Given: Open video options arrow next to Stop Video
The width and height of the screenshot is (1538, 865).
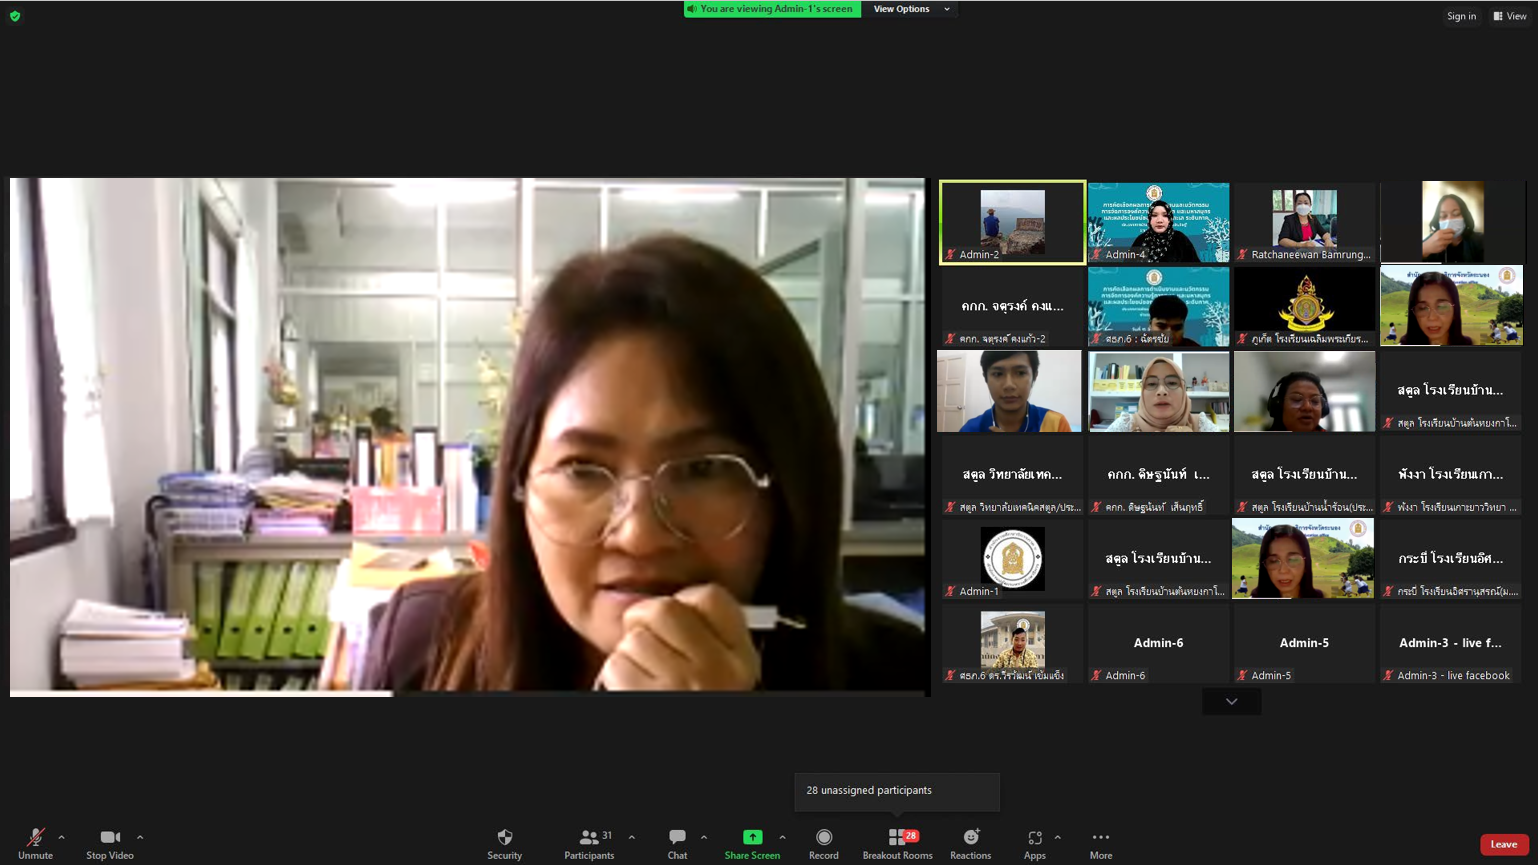Looking at the screenshot, I should (140, 837).
